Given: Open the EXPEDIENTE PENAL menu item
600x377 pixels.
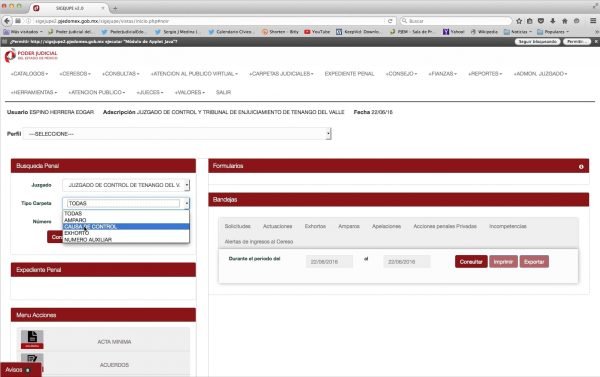Looking at the screenshot, I should click(x=349, y=73).
